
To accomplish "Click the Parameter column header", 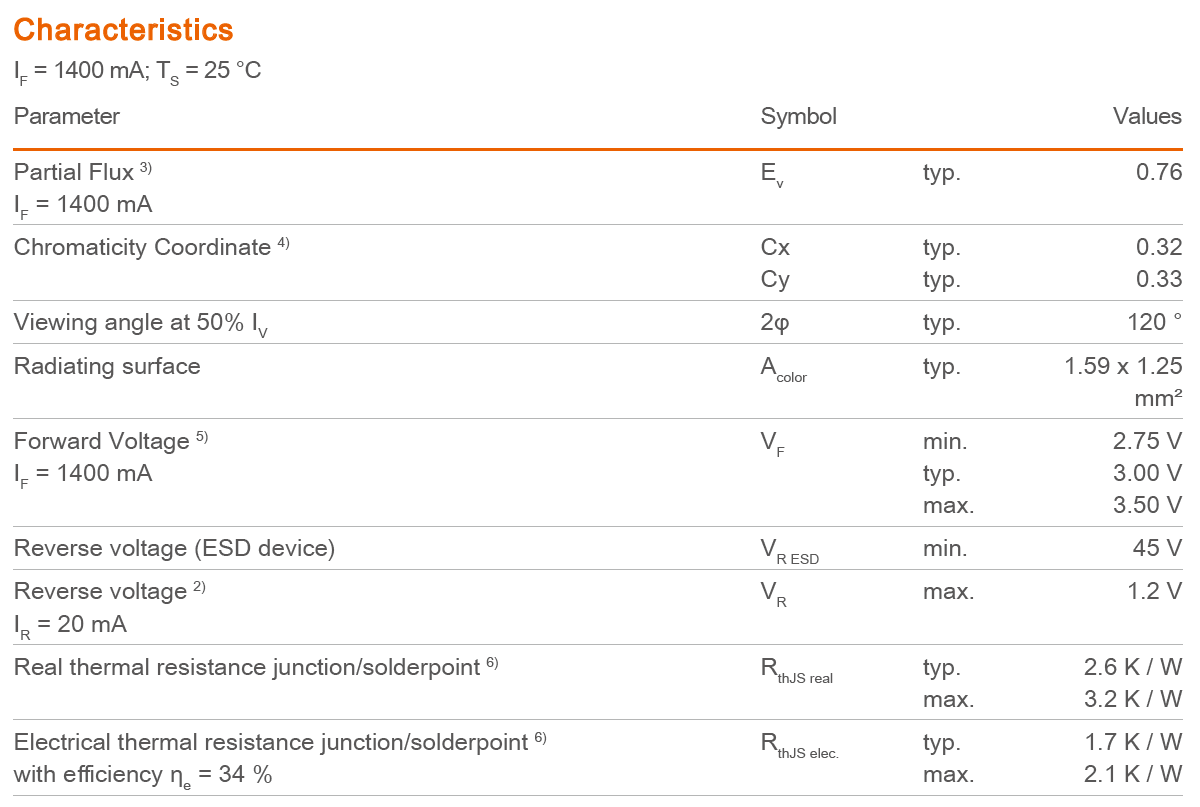I will coord(66,116).
